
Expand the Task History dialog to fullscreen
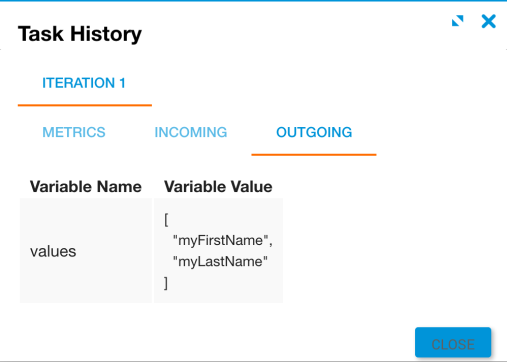point(457,21)
